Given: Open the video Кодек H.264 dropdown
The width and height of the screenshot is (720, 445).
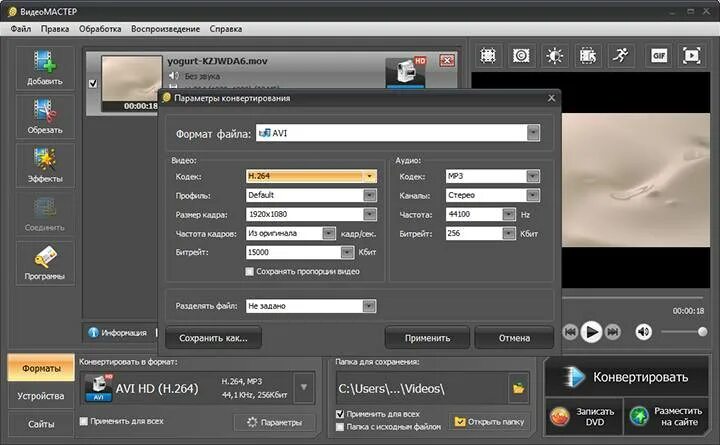Looking at the screenshot, I should 370,176.
